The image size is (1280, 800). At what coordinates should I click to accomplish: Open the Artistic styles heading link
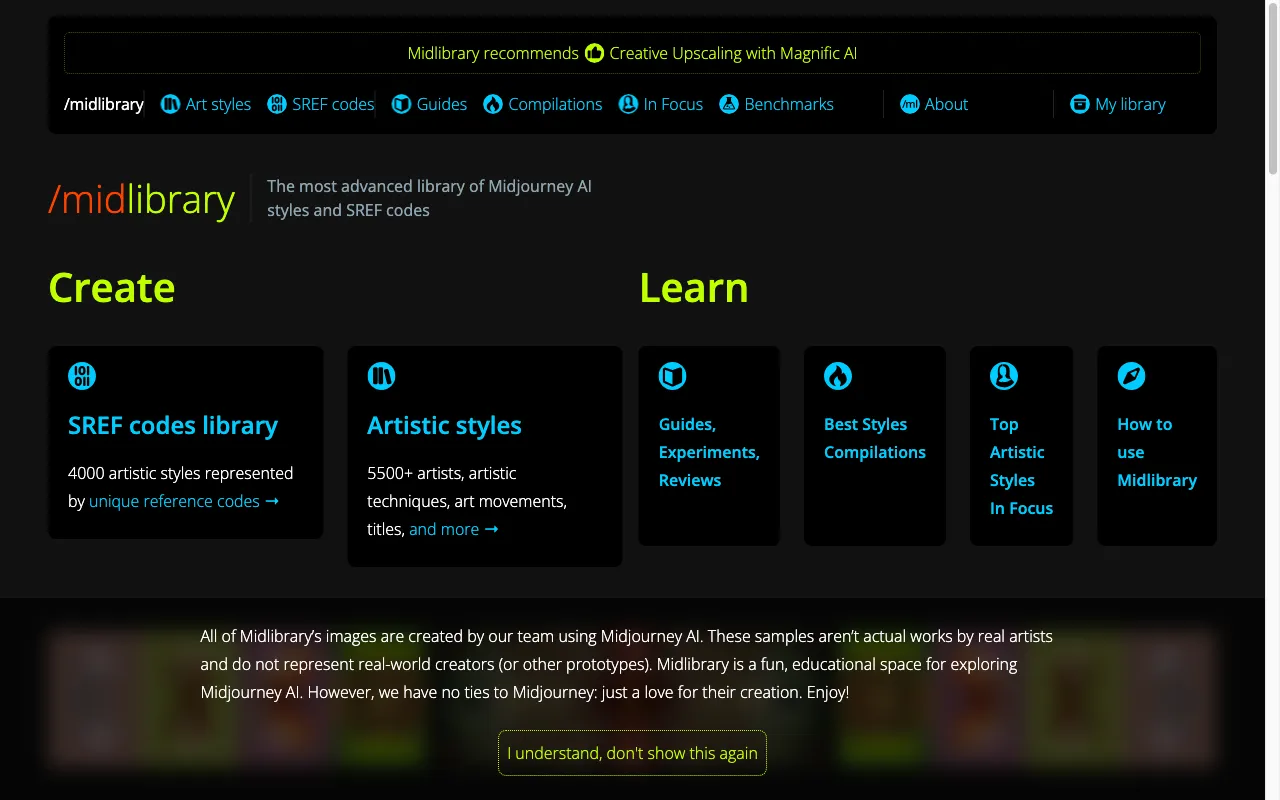pos(444,425)
